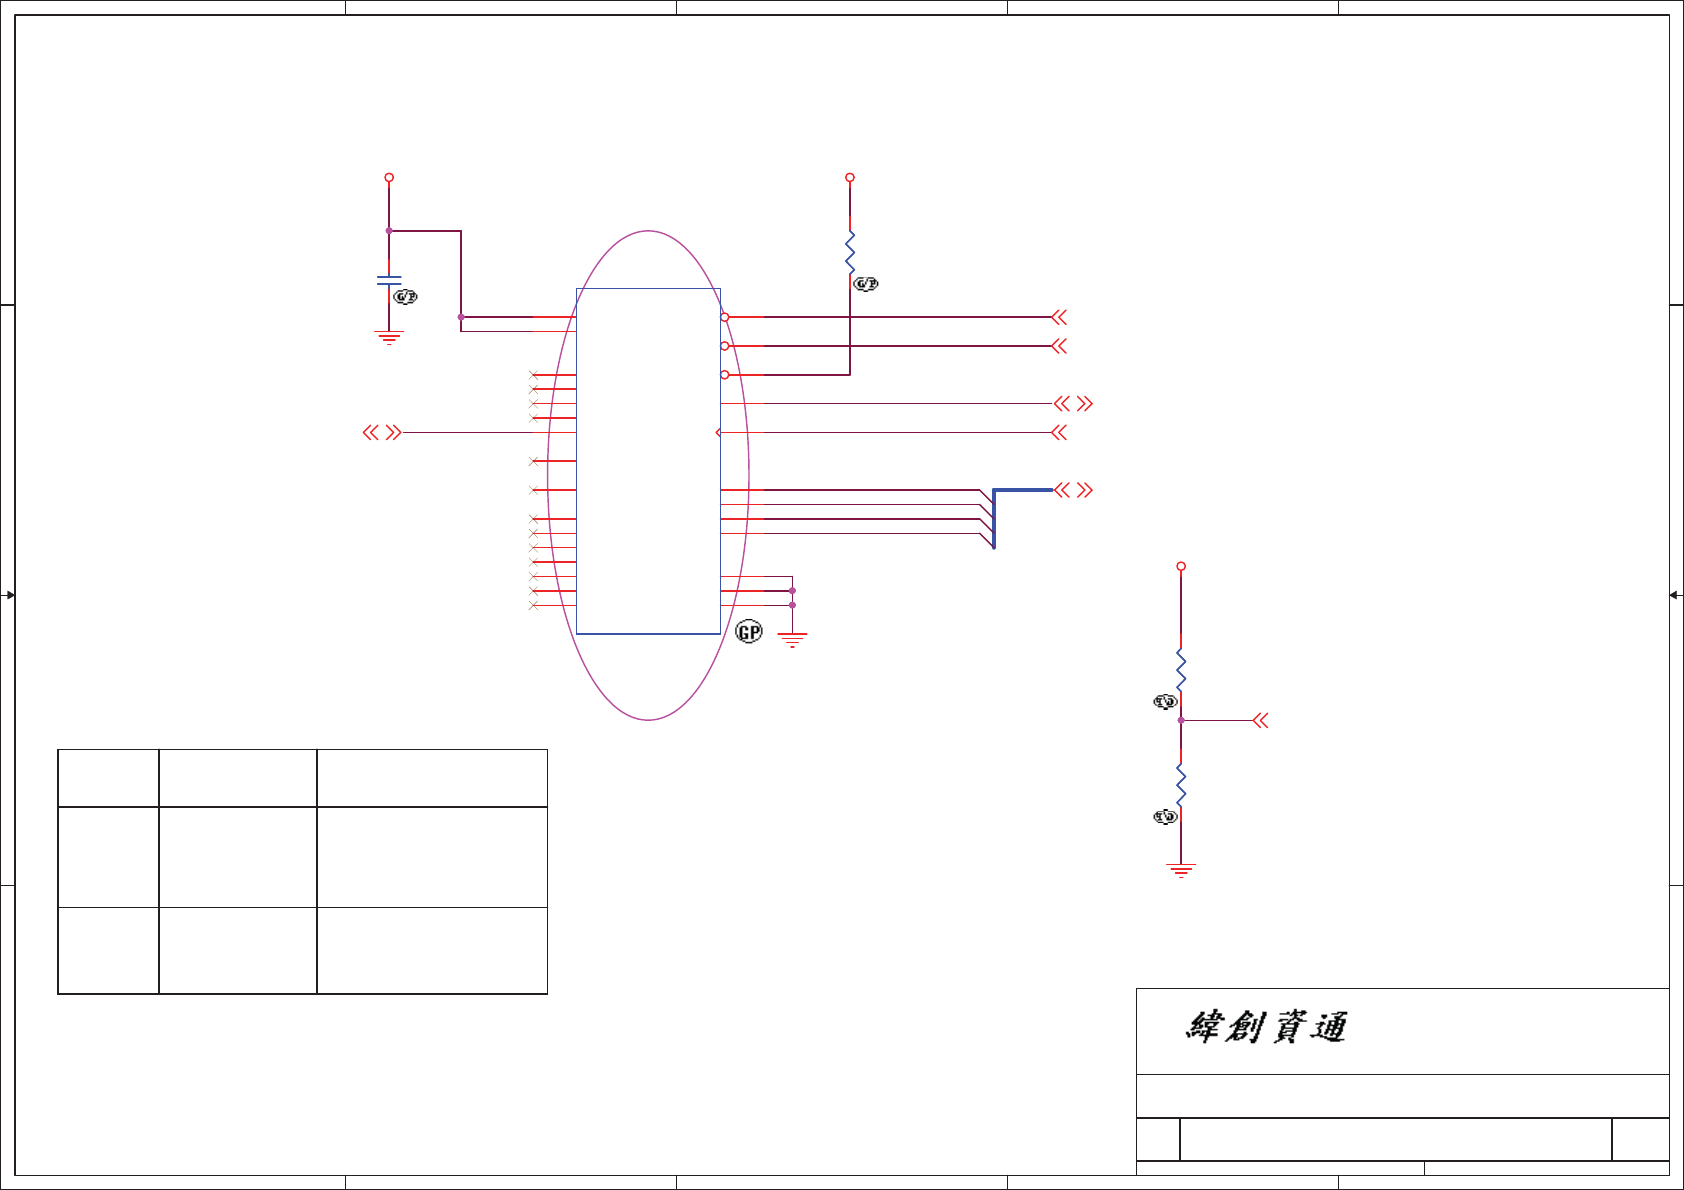Click the off-page connector at divider midpoint
The width and height of the screenshot is (1684, 1190).
click(1260, 720)
